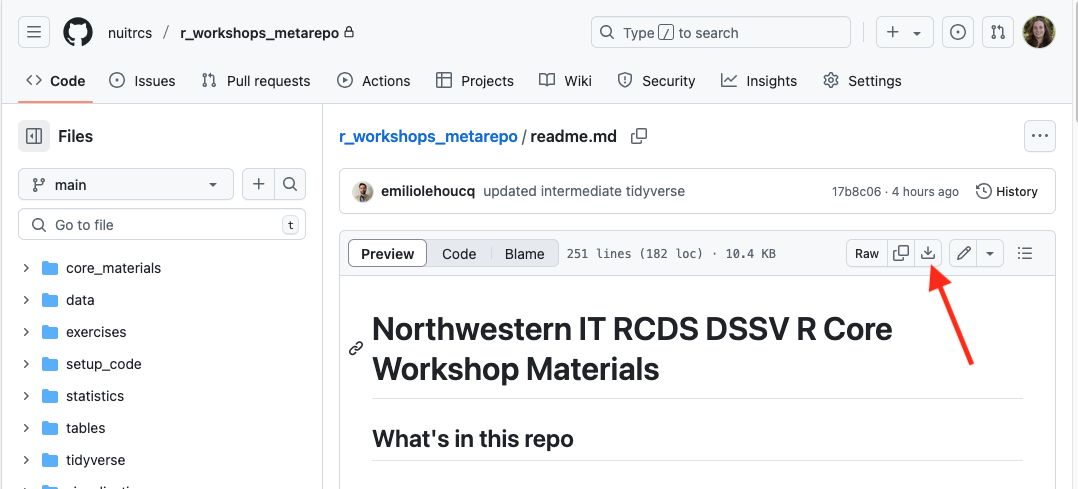This screenshot has width=1078, height=489.
Task: Download the raw file icon
Action: [x=928, y=254]
